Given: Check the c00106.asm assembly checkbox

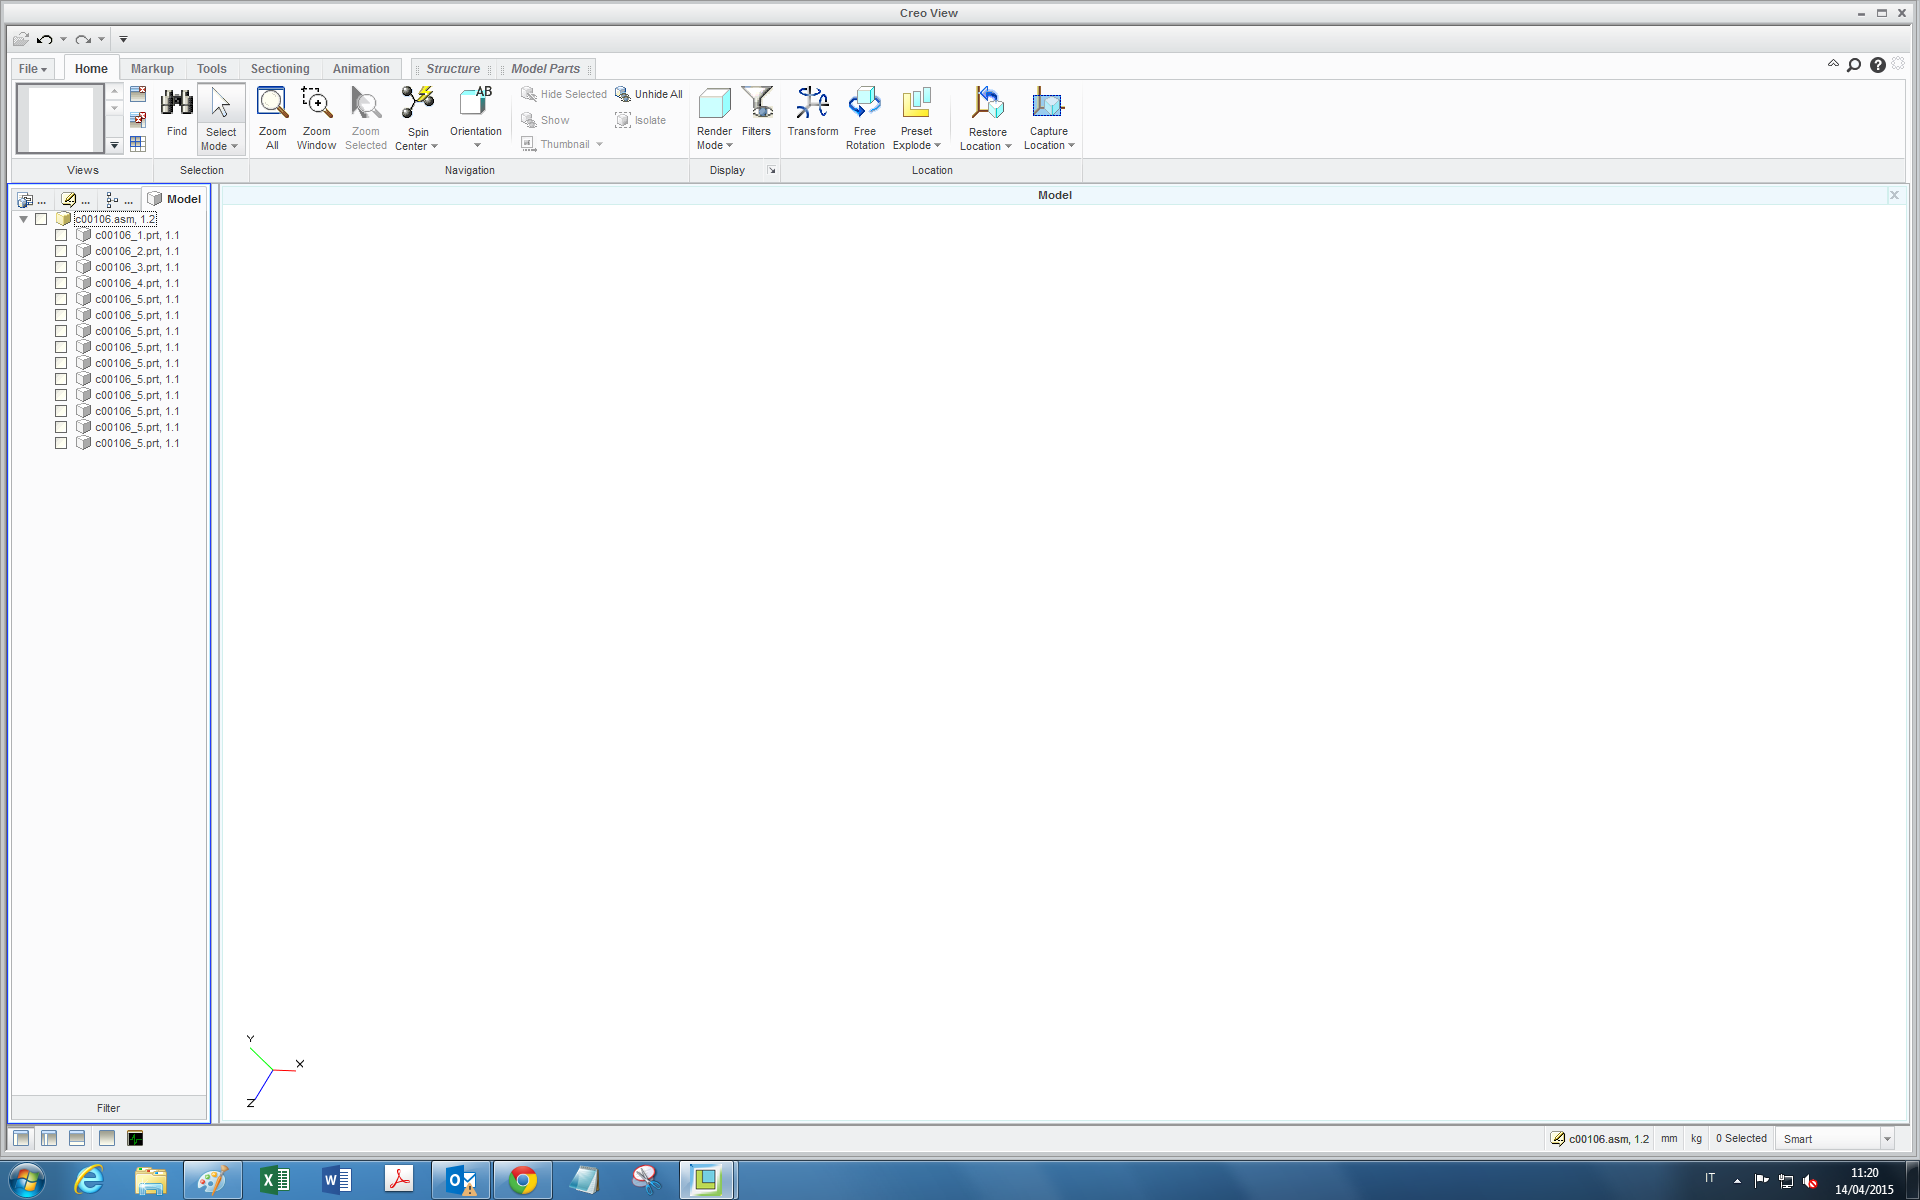Looking at the screenshot, I should tap(41, 218).
